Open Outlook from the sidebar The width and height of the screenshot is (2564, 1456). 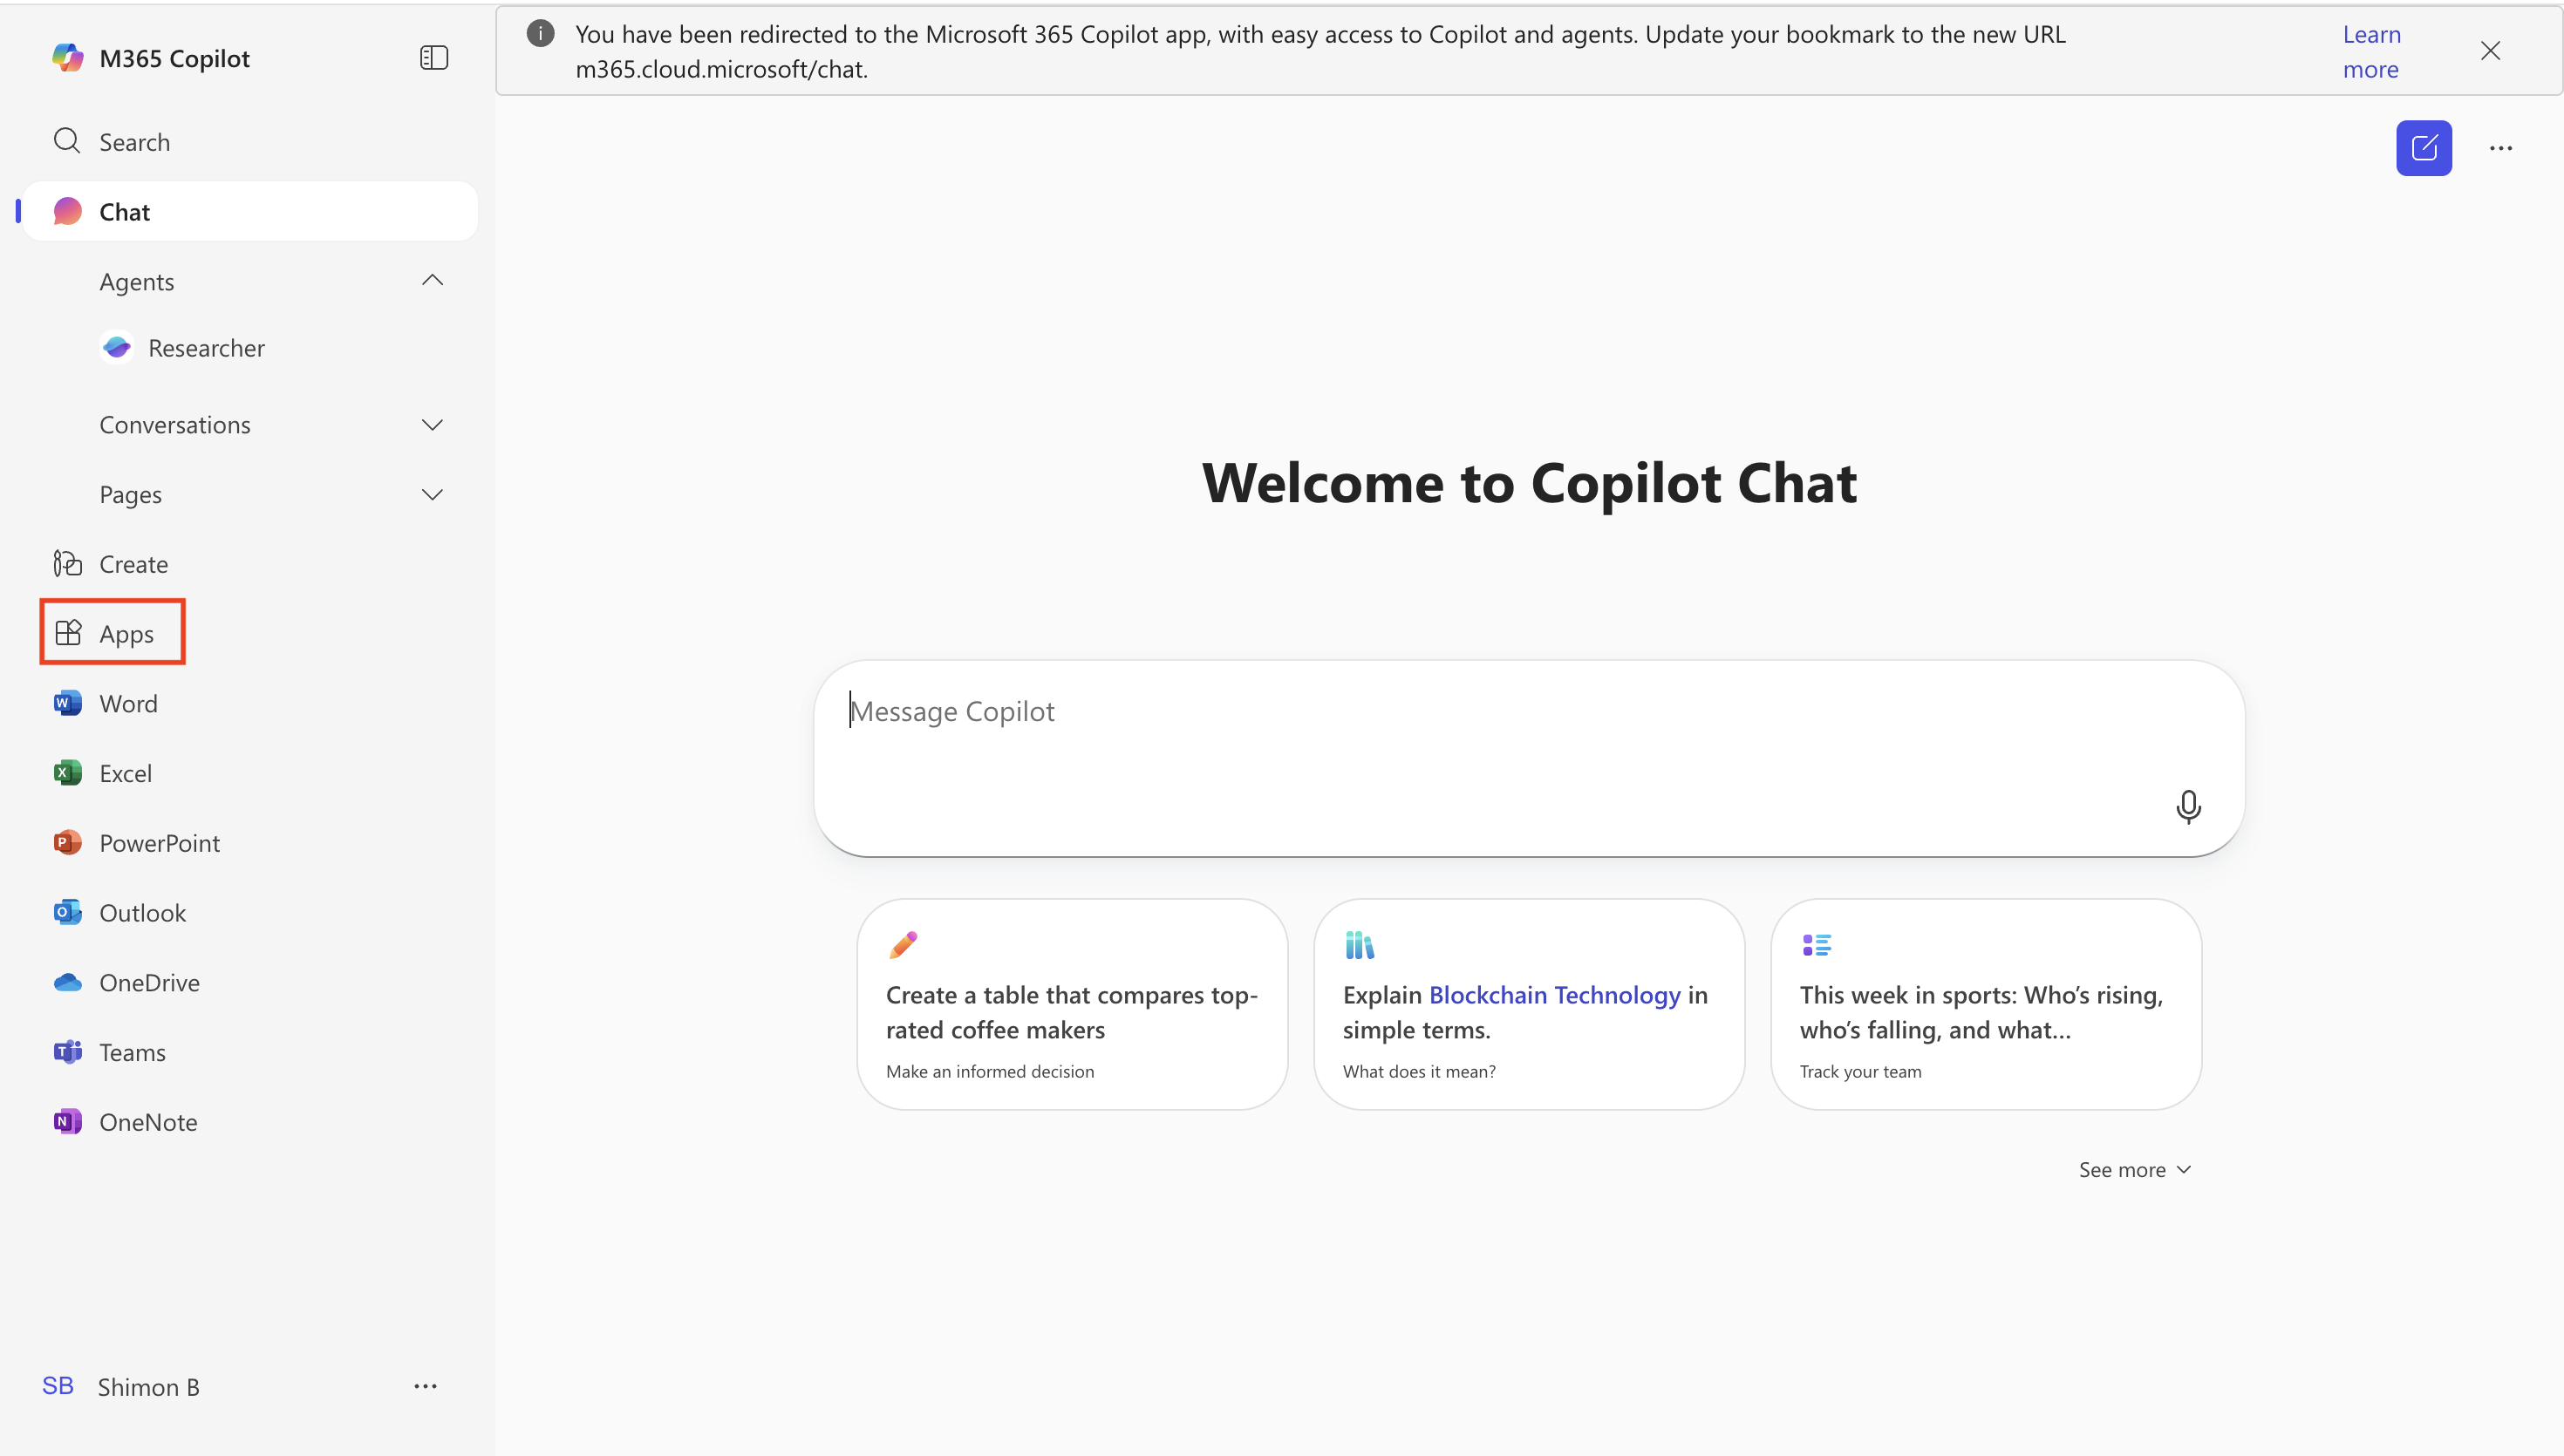tap(142, 913)
